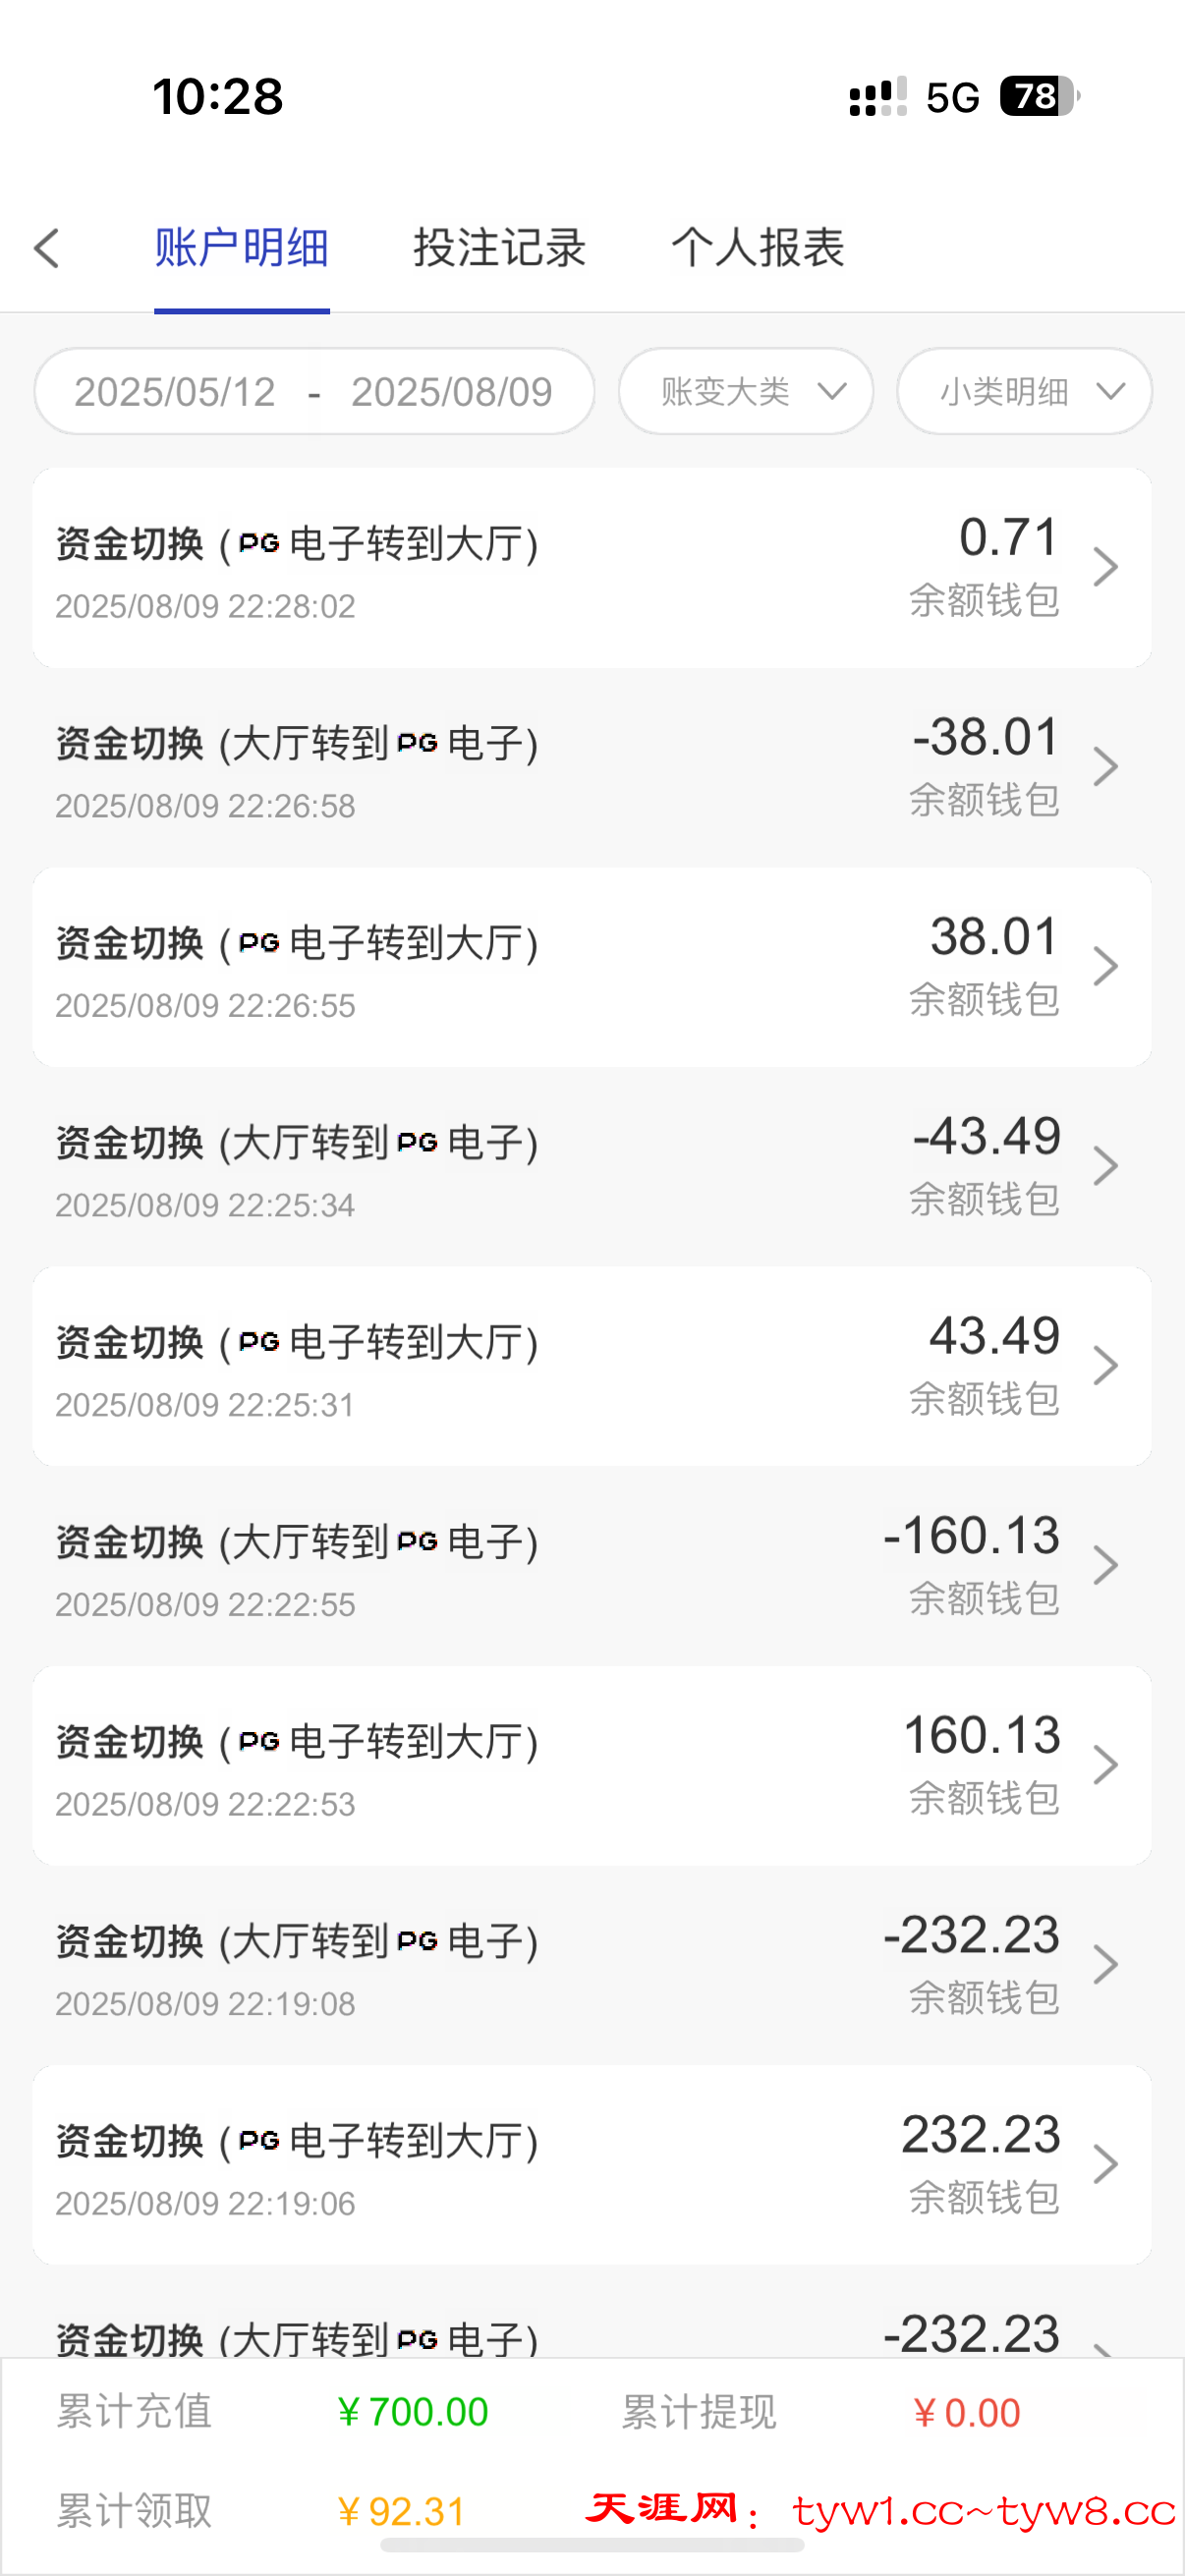1185x2576 pixels.
Task: Tap chevron beside -43.49 transfer entry
Action: point(1105,1166)
